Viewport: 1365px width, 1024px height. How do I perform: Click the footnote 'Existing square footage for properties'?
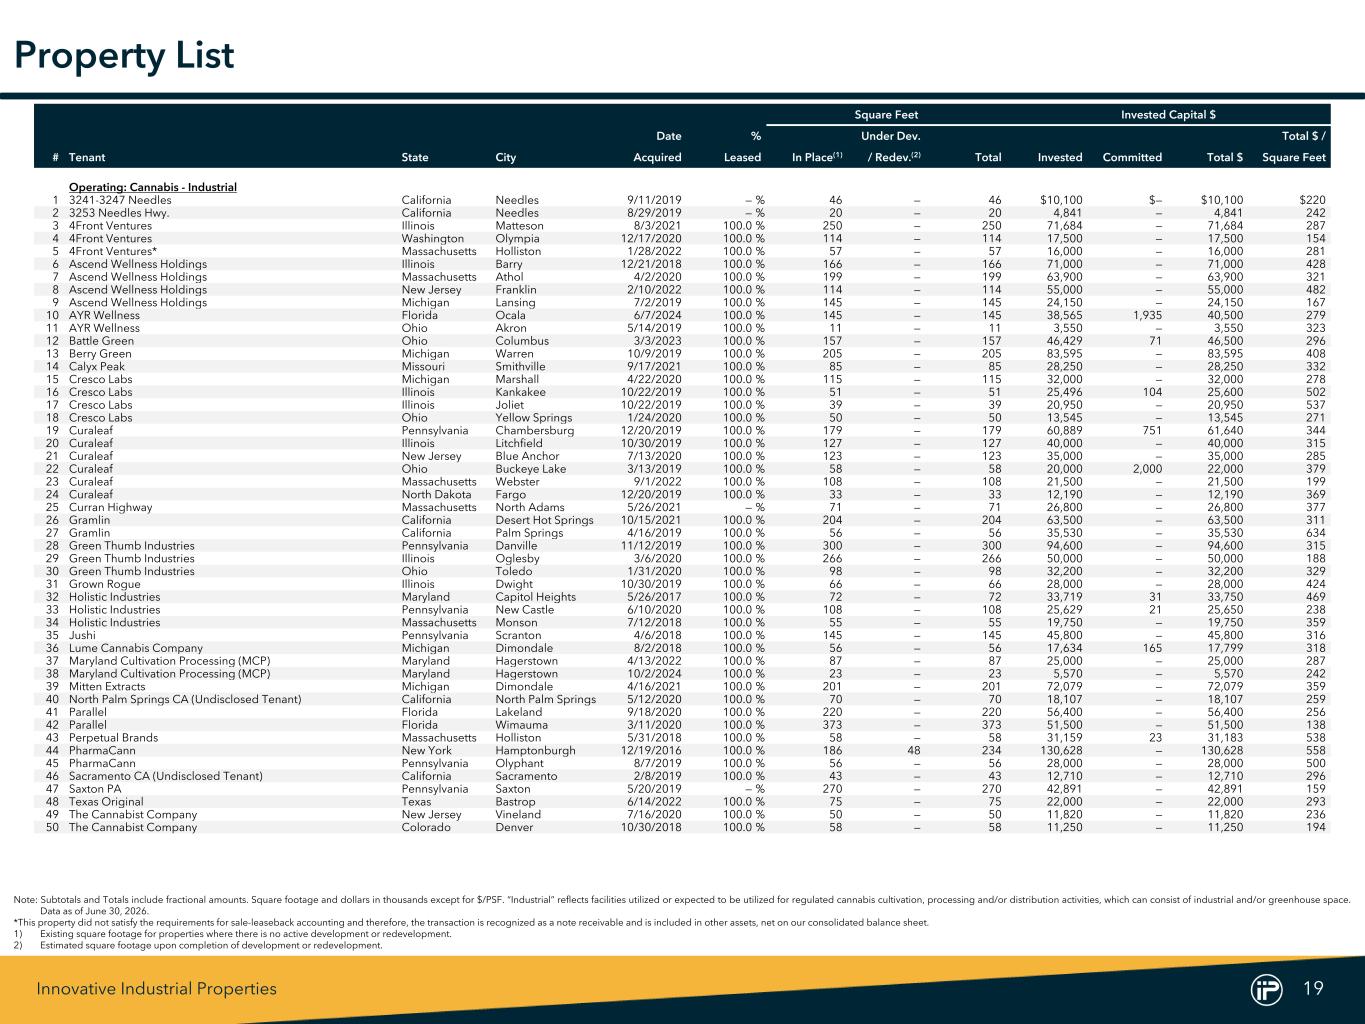245,934
